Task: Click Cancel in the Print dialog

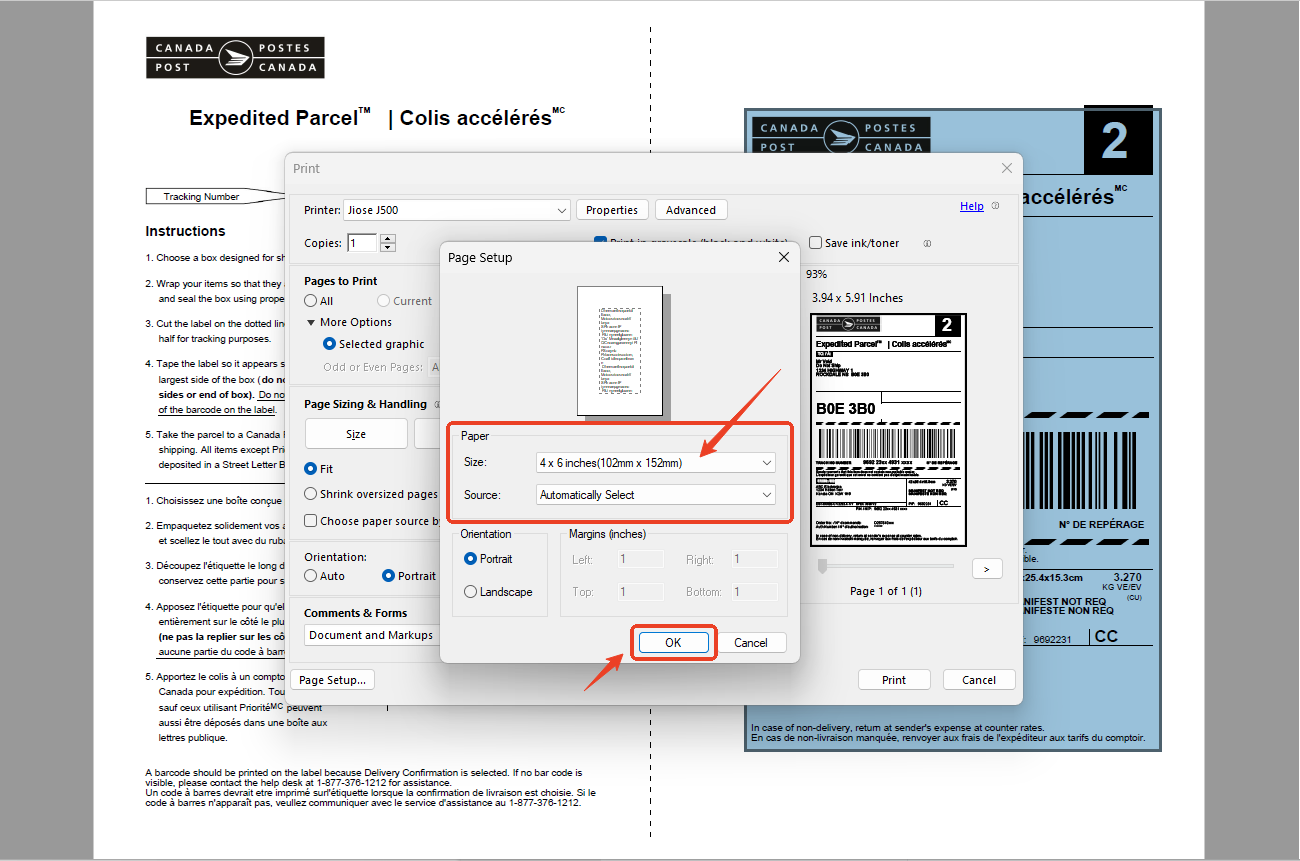Action: point(979,680)
